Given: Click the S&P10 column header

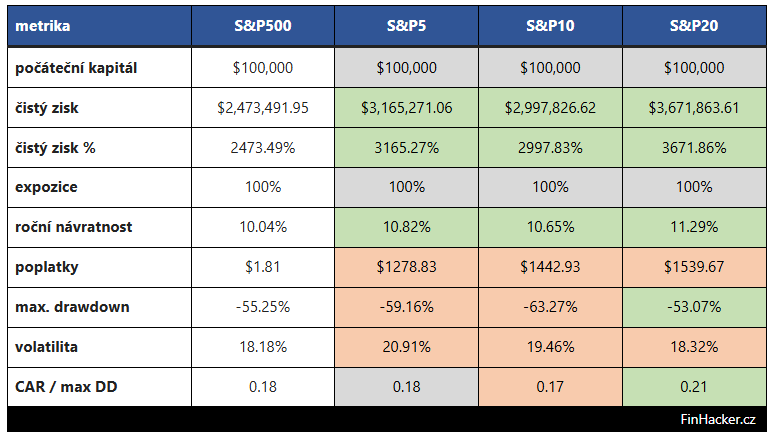Looking at the screenshot, I should tap(550, 27).
